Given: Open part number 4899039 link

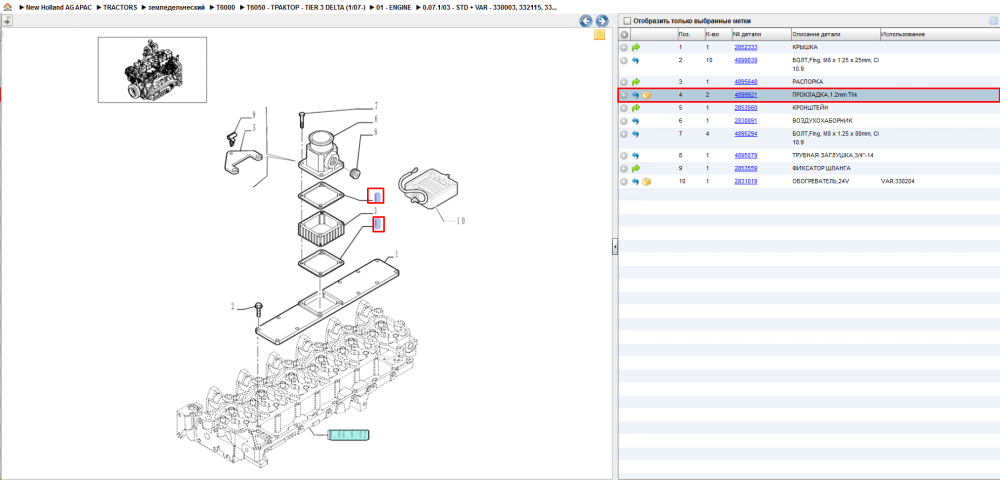Looking at the screenshot, I should click(746, 61).
